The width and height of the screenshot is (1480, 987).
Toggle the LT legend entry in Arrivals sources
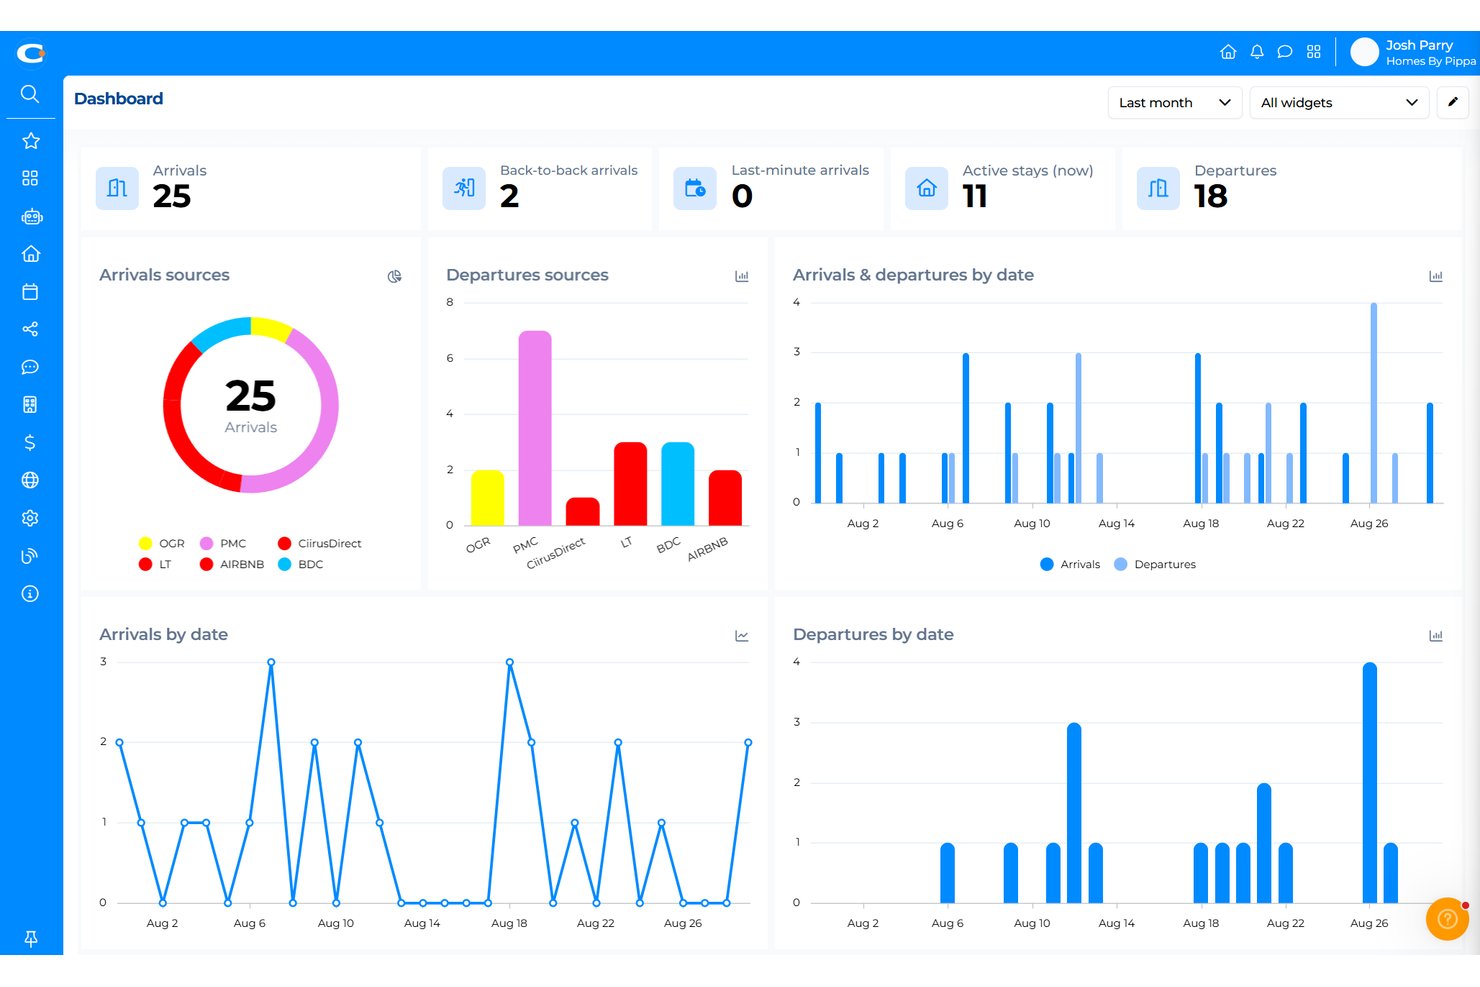pyautogui.click(x=155, y=565)
